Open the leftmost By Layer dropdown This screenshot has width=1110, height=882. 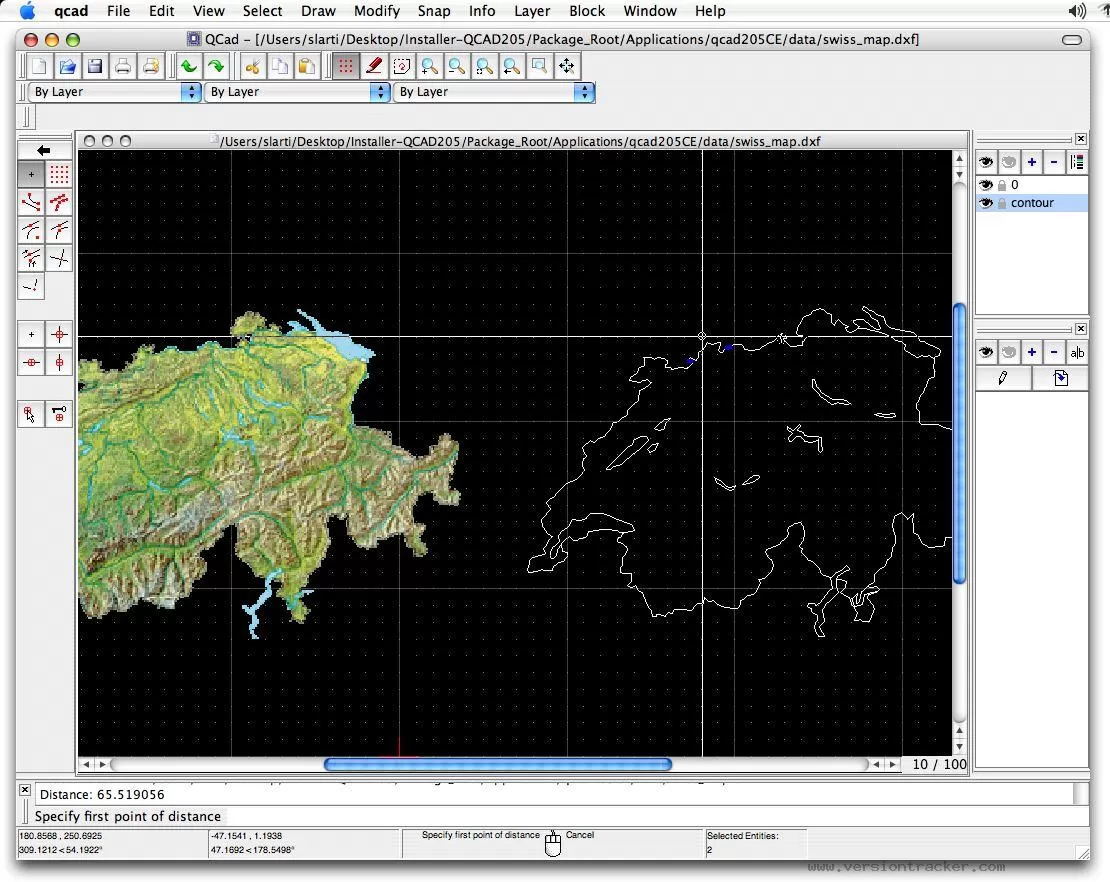pos(115,92)
